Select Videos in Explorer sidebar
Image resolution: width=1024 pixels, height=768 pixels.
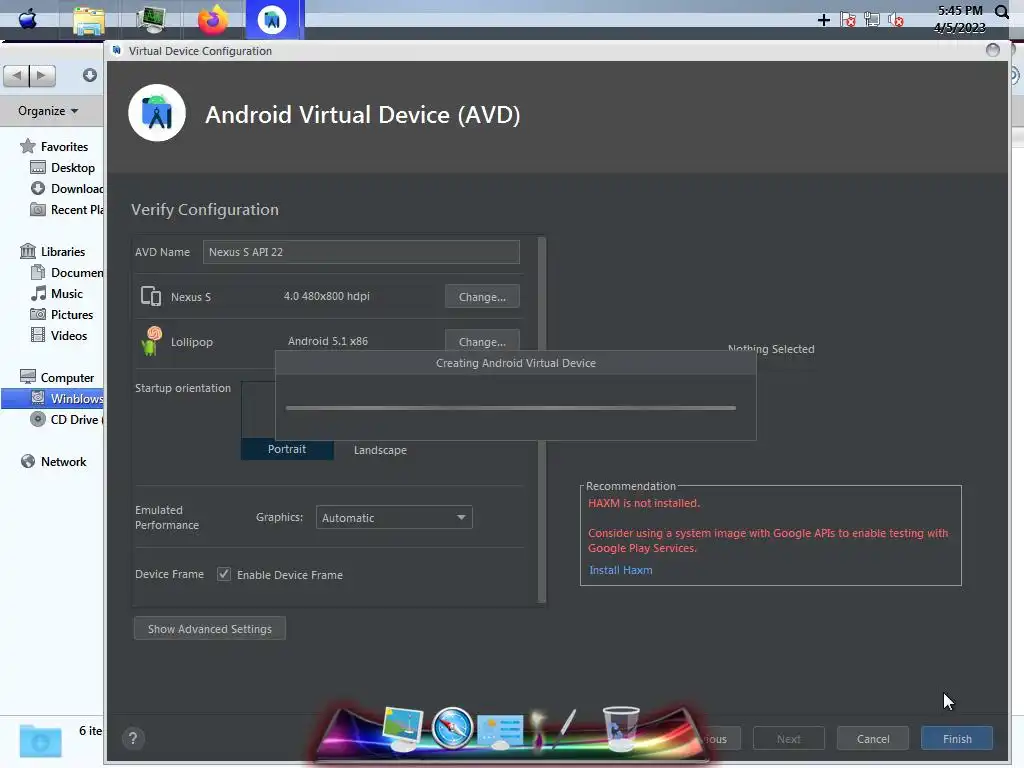click(x=59, y=335)
